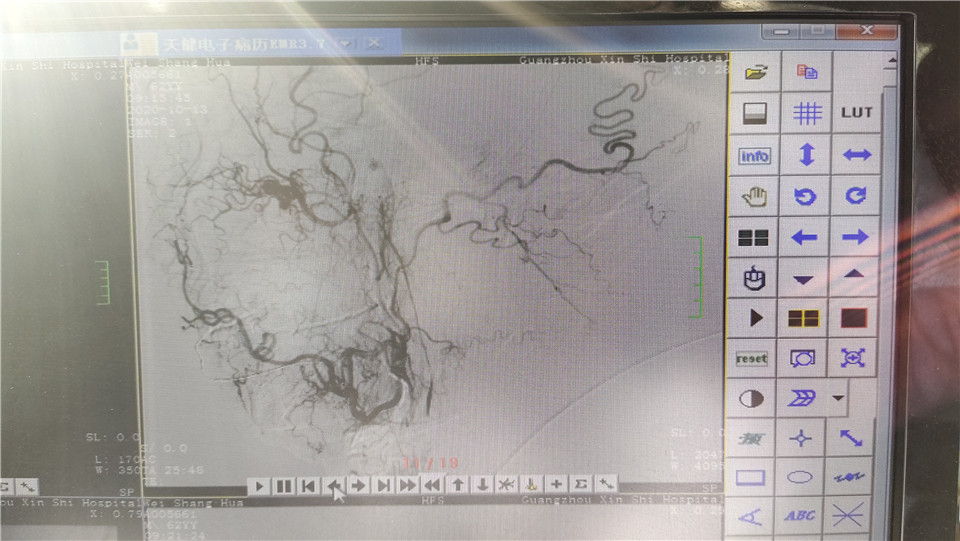Go to next image with blue right arrow
This screenshot has height=541, width=960.
click(x=855, y=237)
